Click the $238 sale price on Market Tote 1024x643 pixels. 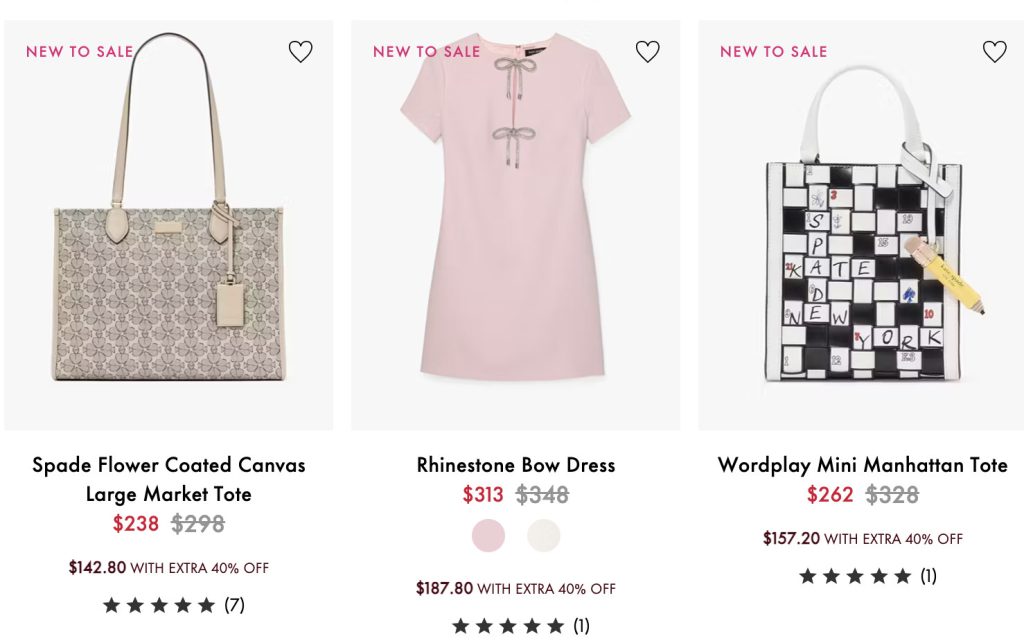[136, 523]
